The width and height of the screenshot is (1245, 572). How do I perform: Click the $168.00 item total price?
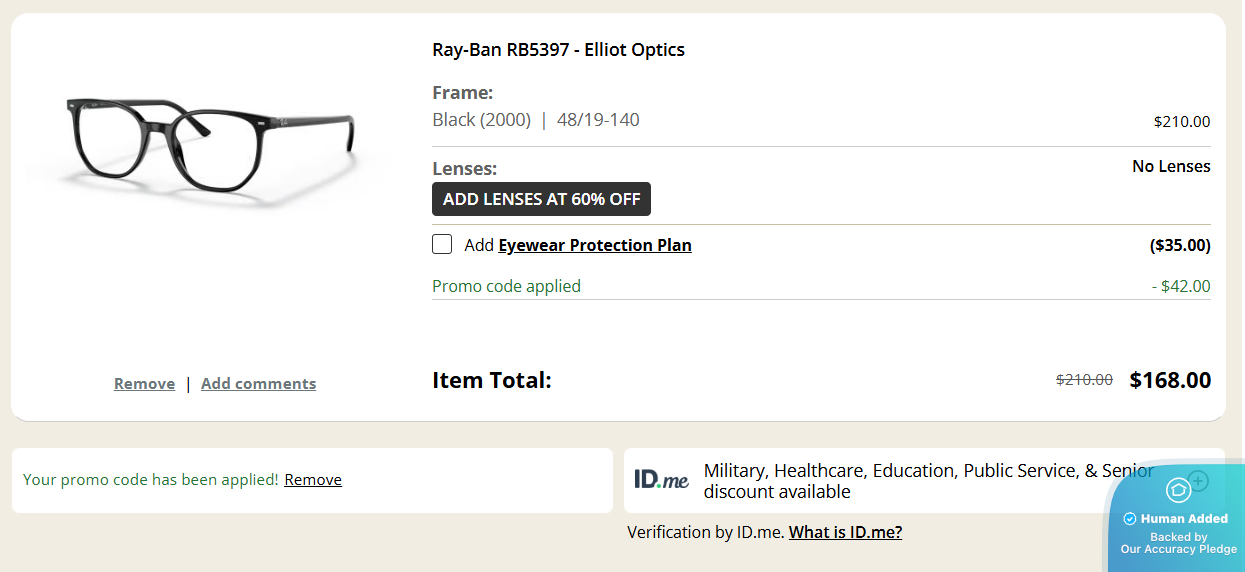(x=1170, y=381)
